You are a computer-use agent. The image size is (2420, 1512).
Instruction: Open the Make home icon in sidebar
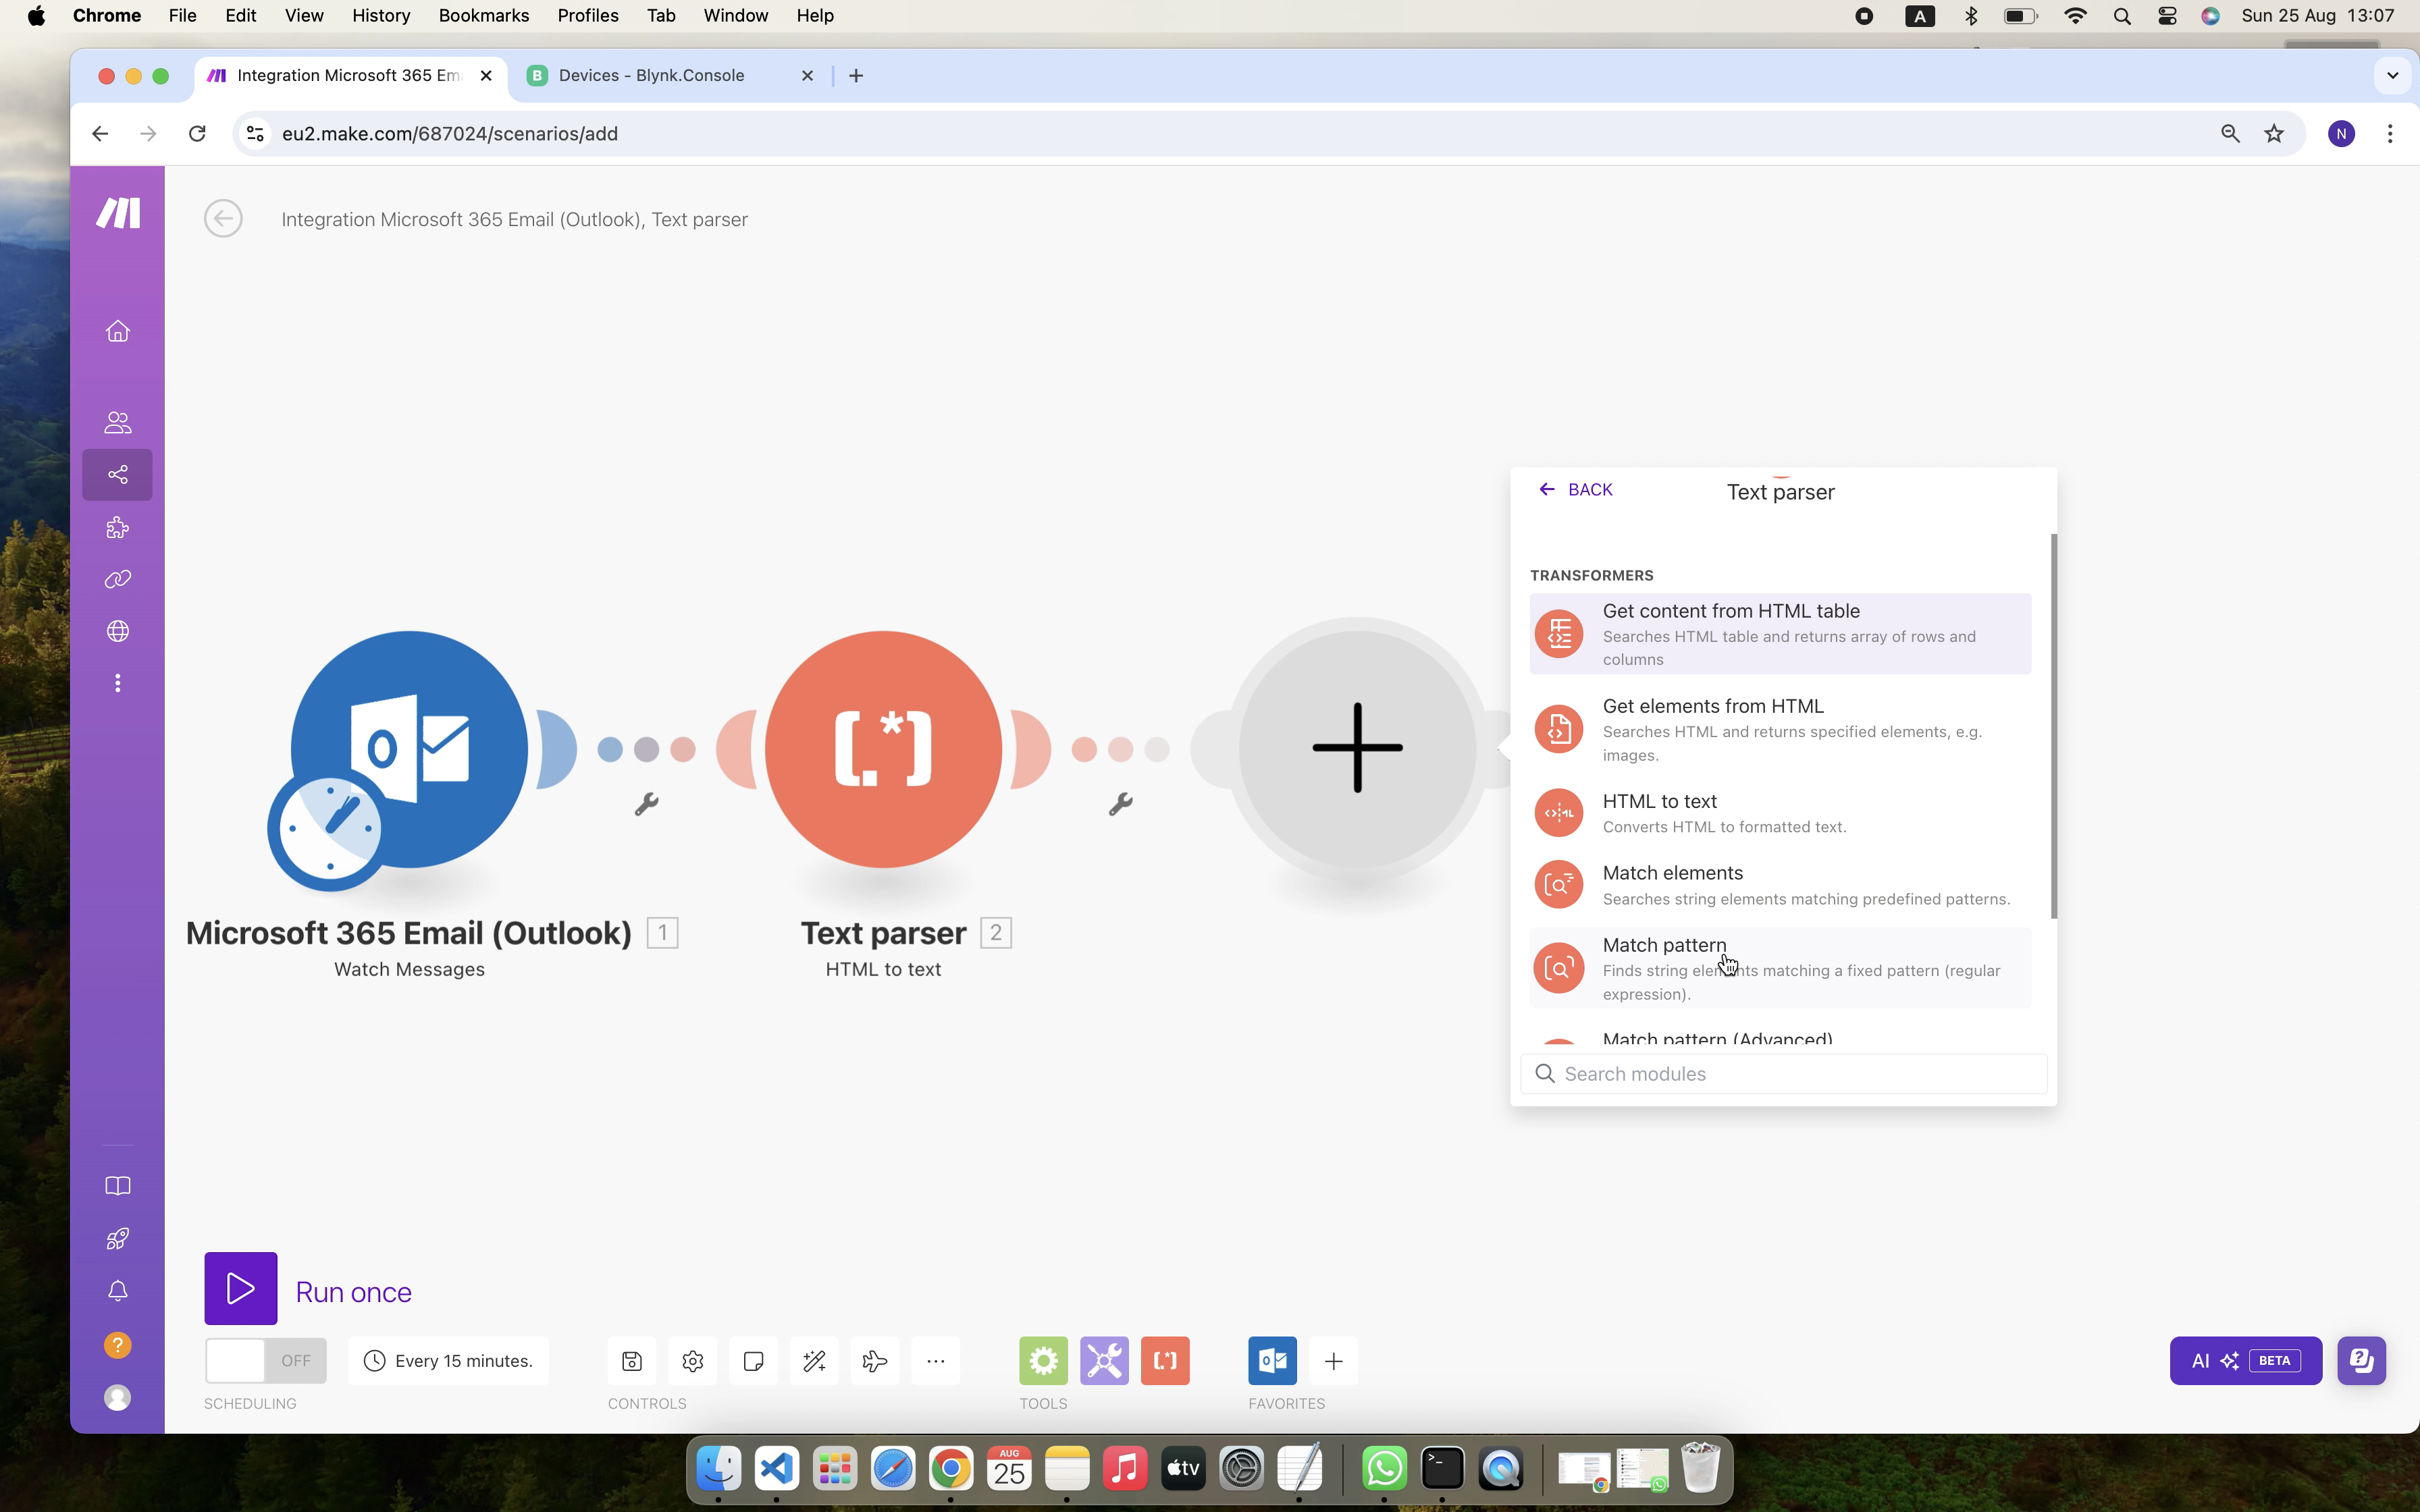point(118,331)
